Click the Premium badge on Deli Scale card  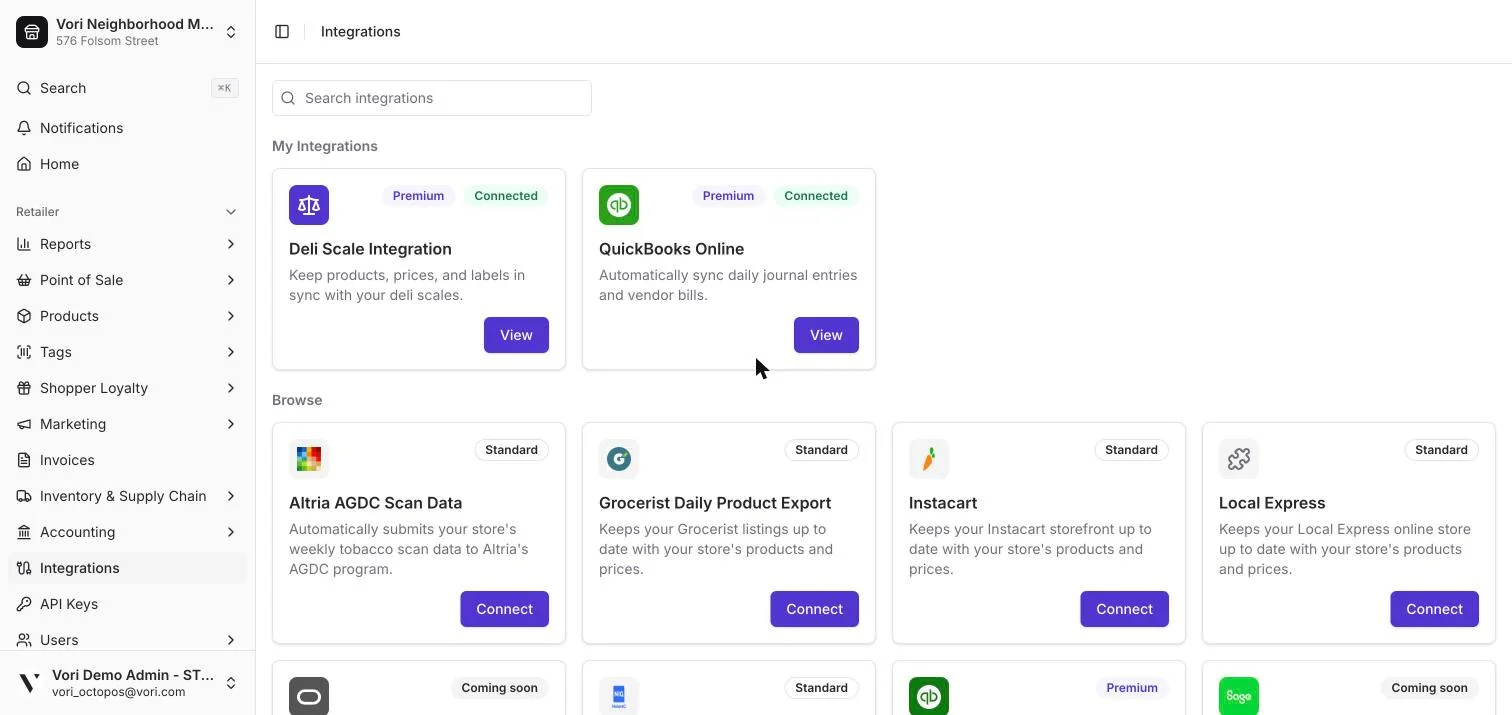tap(418, 196)
